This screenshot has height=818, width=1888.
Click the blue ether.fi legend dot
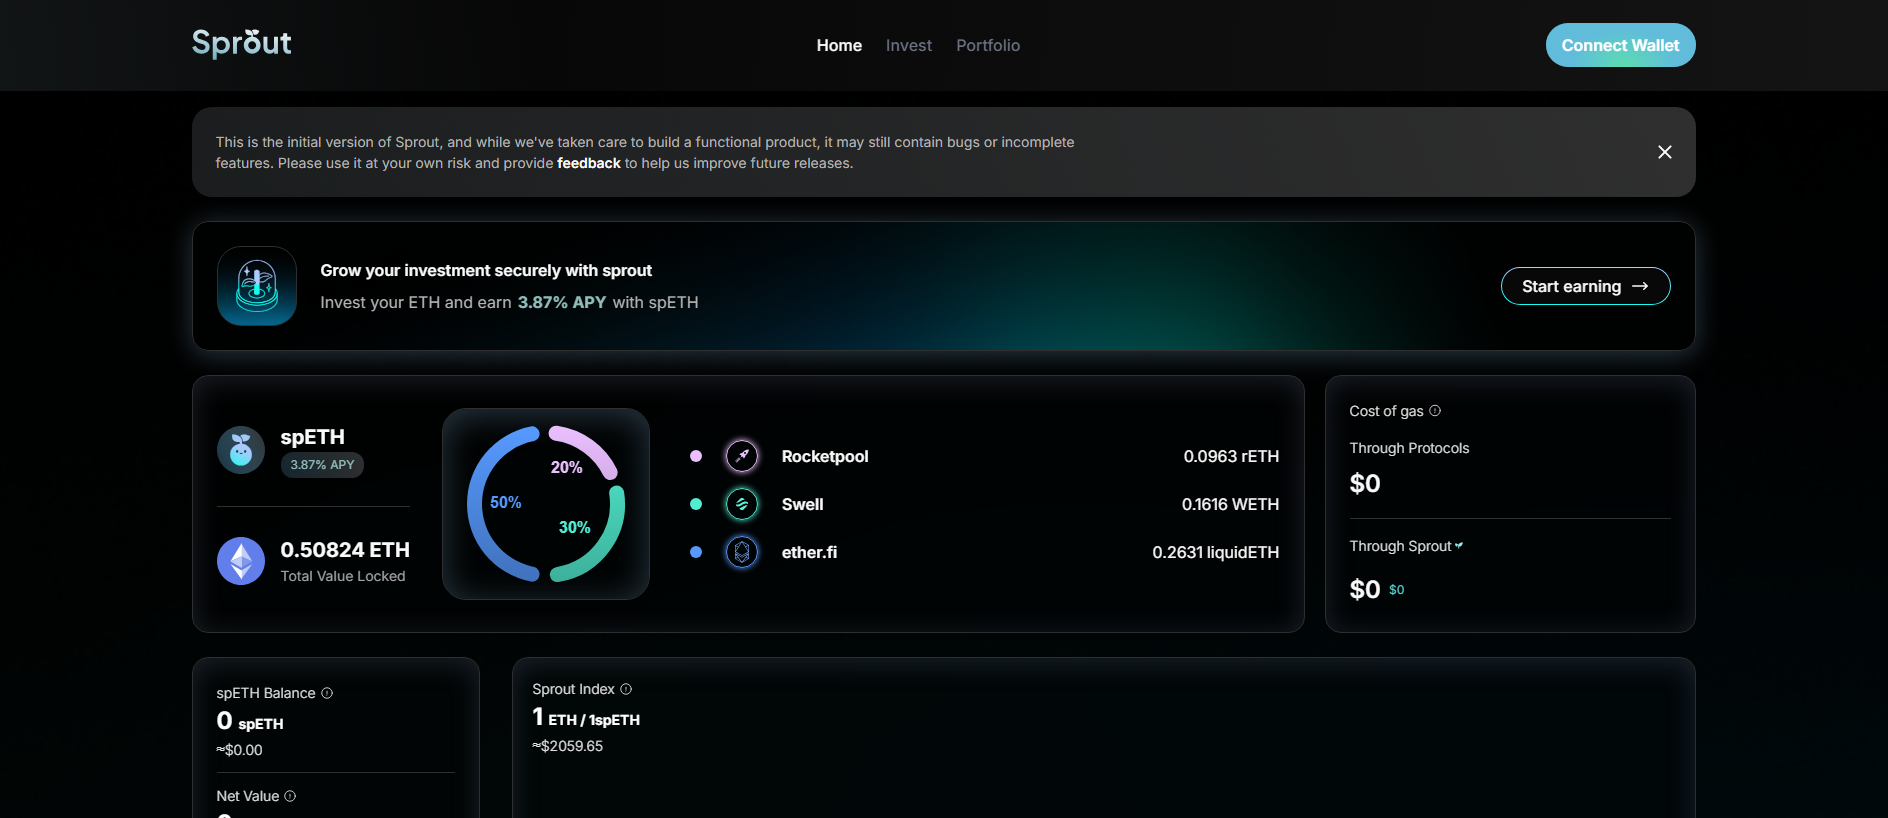click(696, 552)
